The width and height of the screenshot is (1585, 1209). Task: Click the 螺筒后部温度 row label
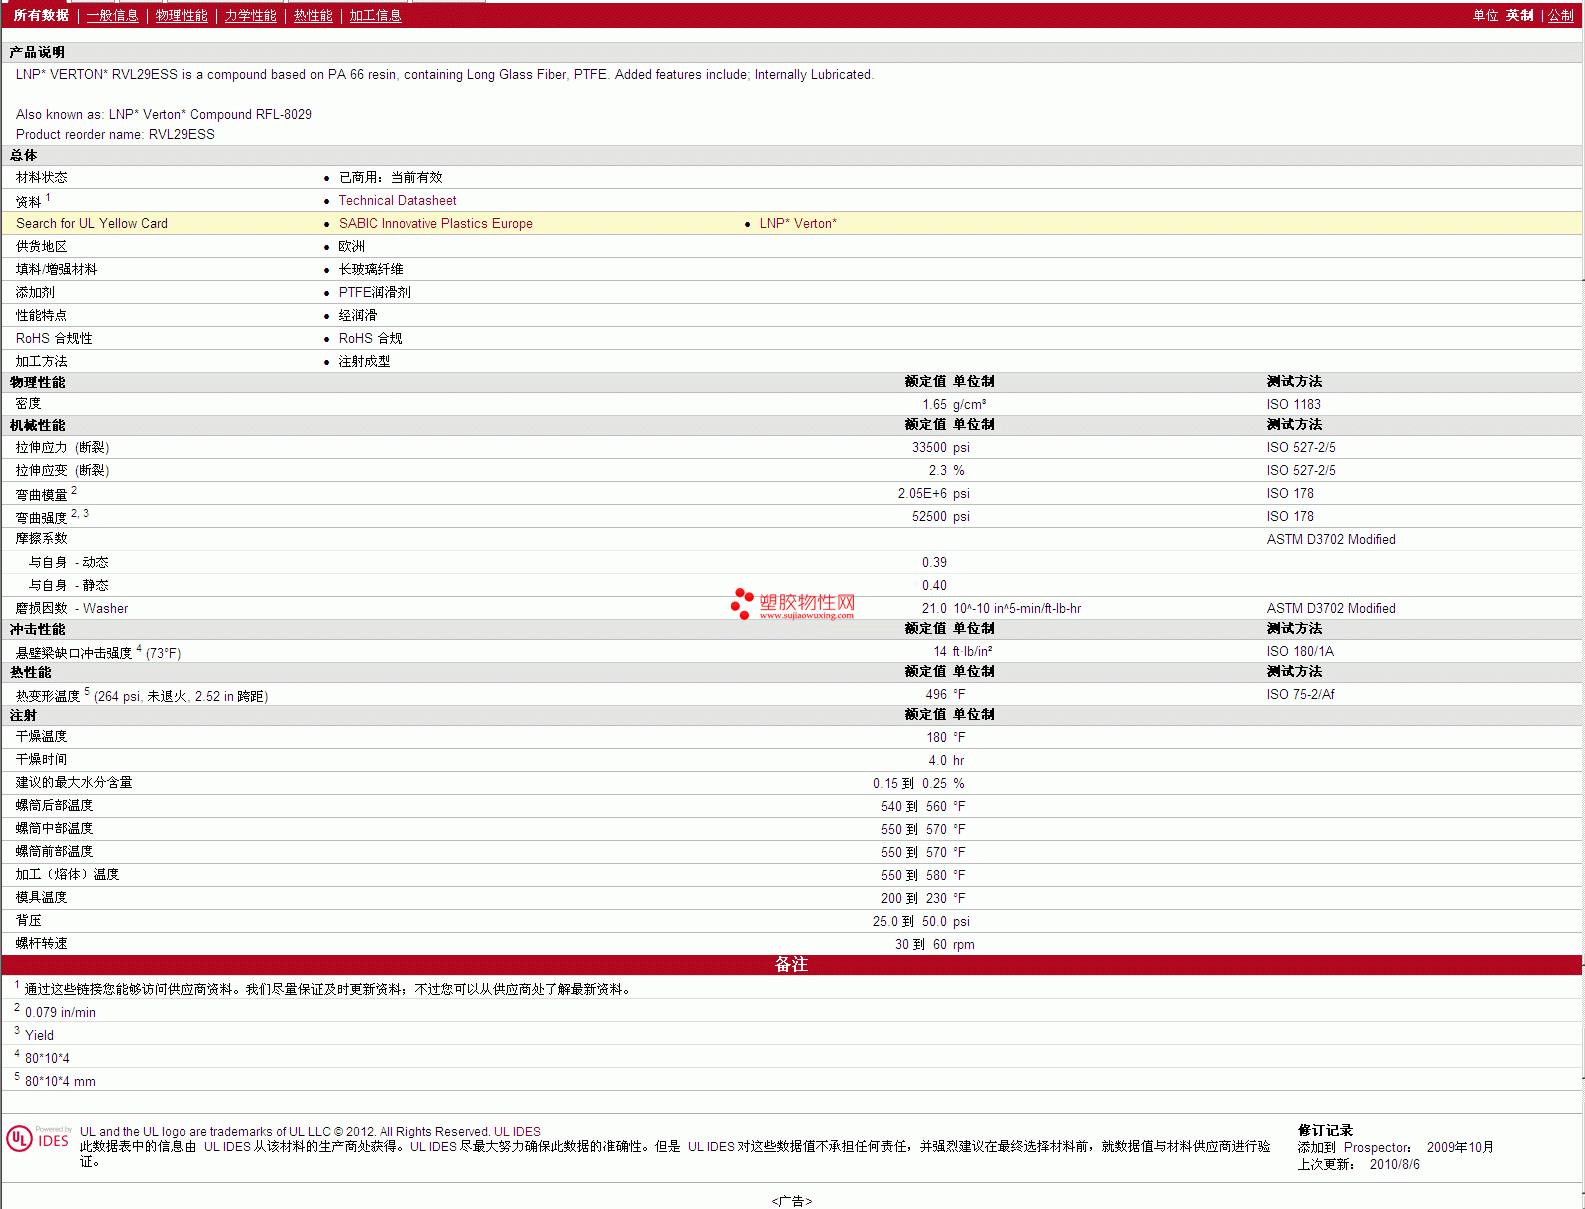coord(54,806)
